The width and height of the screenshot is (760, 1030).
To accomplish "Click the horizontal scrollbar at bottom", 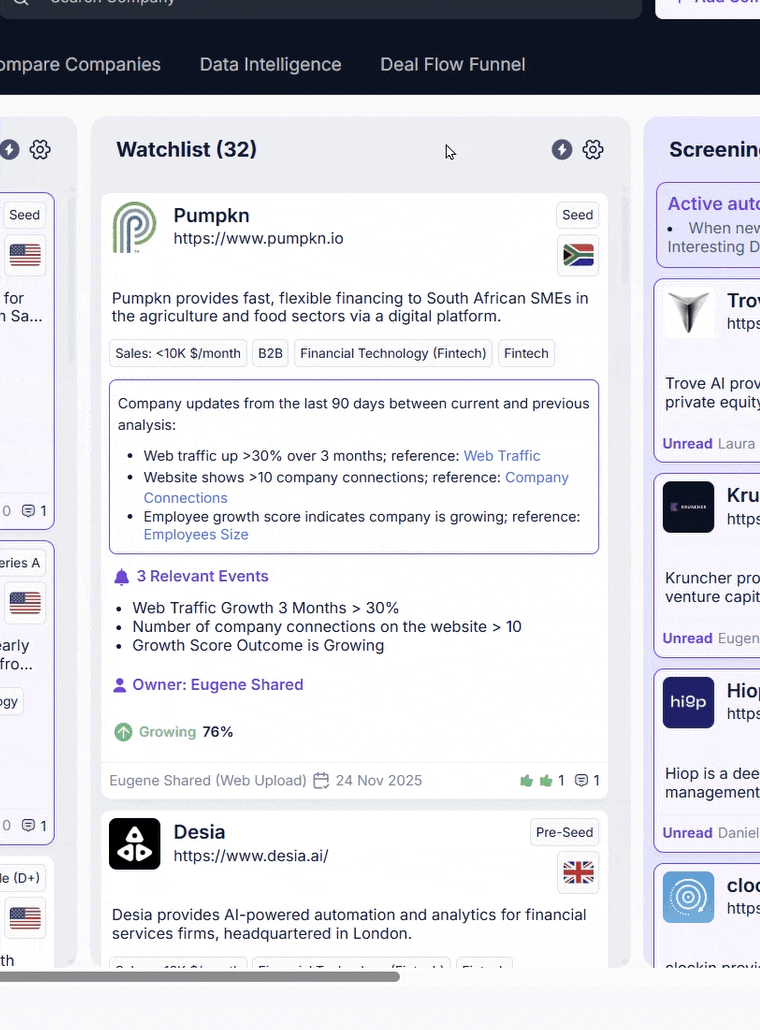I will 200,977.
